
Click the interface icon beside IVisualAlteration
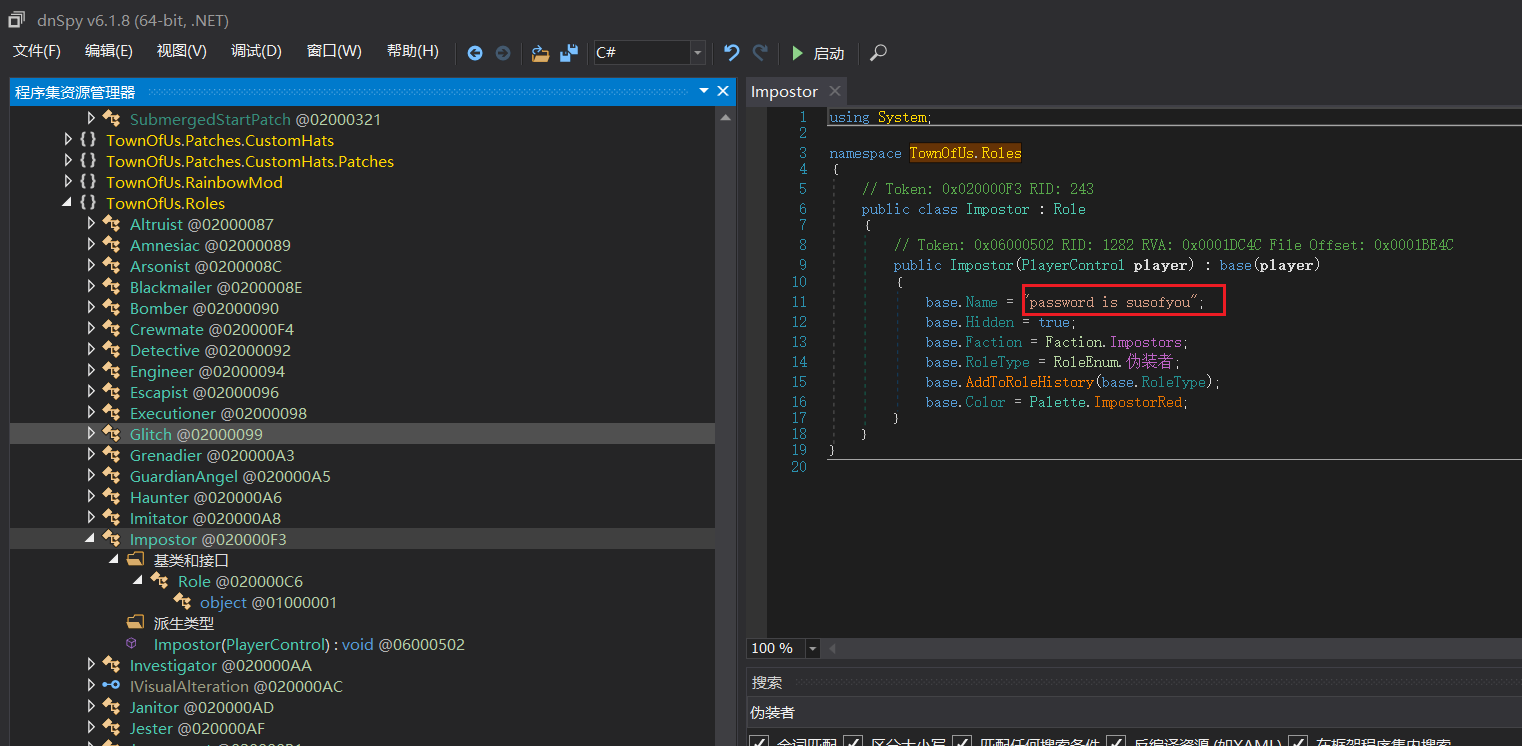pyautogui.click(x=111, y=686)
